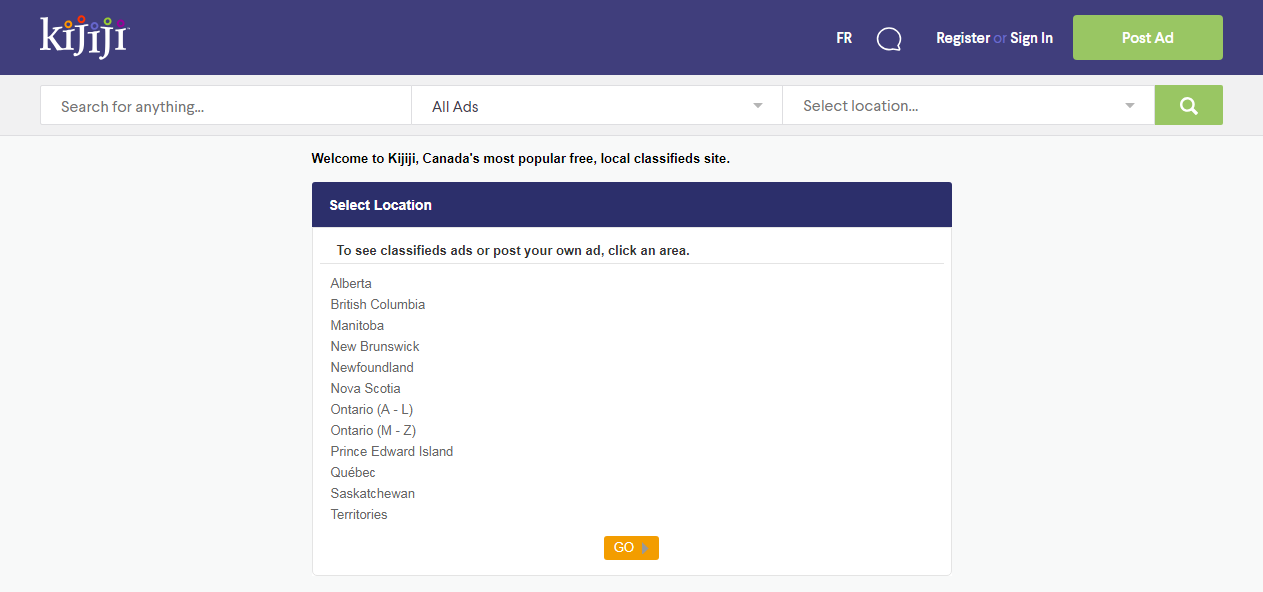Switch language to FR
This screenshot has height=592, width=1263.
pyautogui.click(x=844, y=38)
